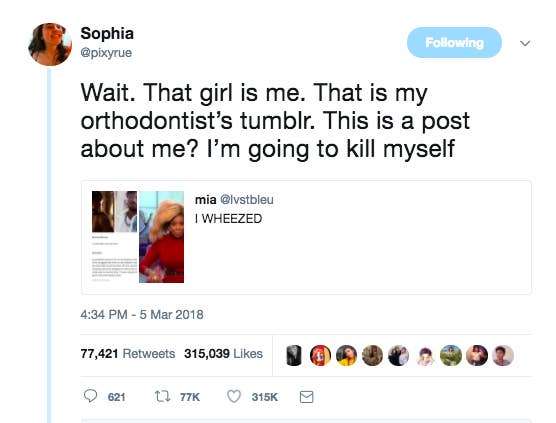Screen dimensions: 556x423
Task: Open last liker avatar on right
Action: pyautogui.click(x=503, y=355)
